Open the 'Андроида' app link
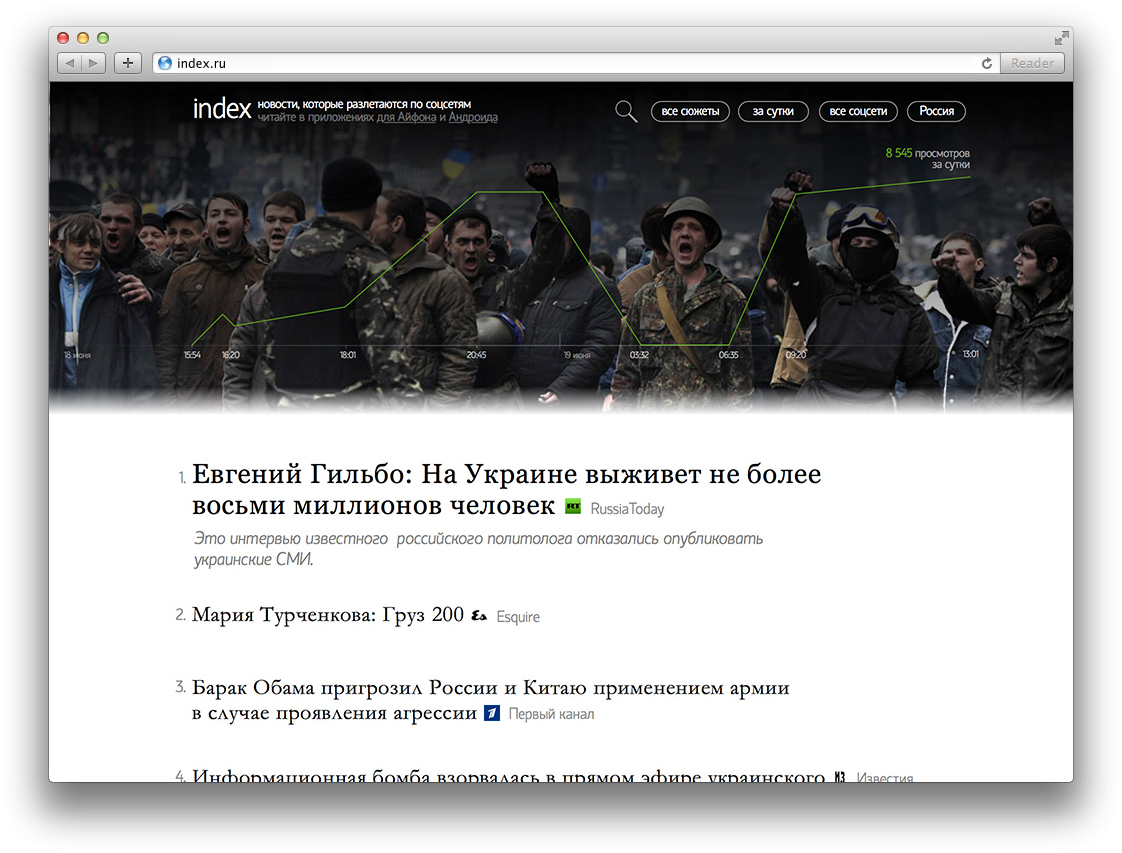This screenshot has width=1122, height=853. tap(473, 117)
